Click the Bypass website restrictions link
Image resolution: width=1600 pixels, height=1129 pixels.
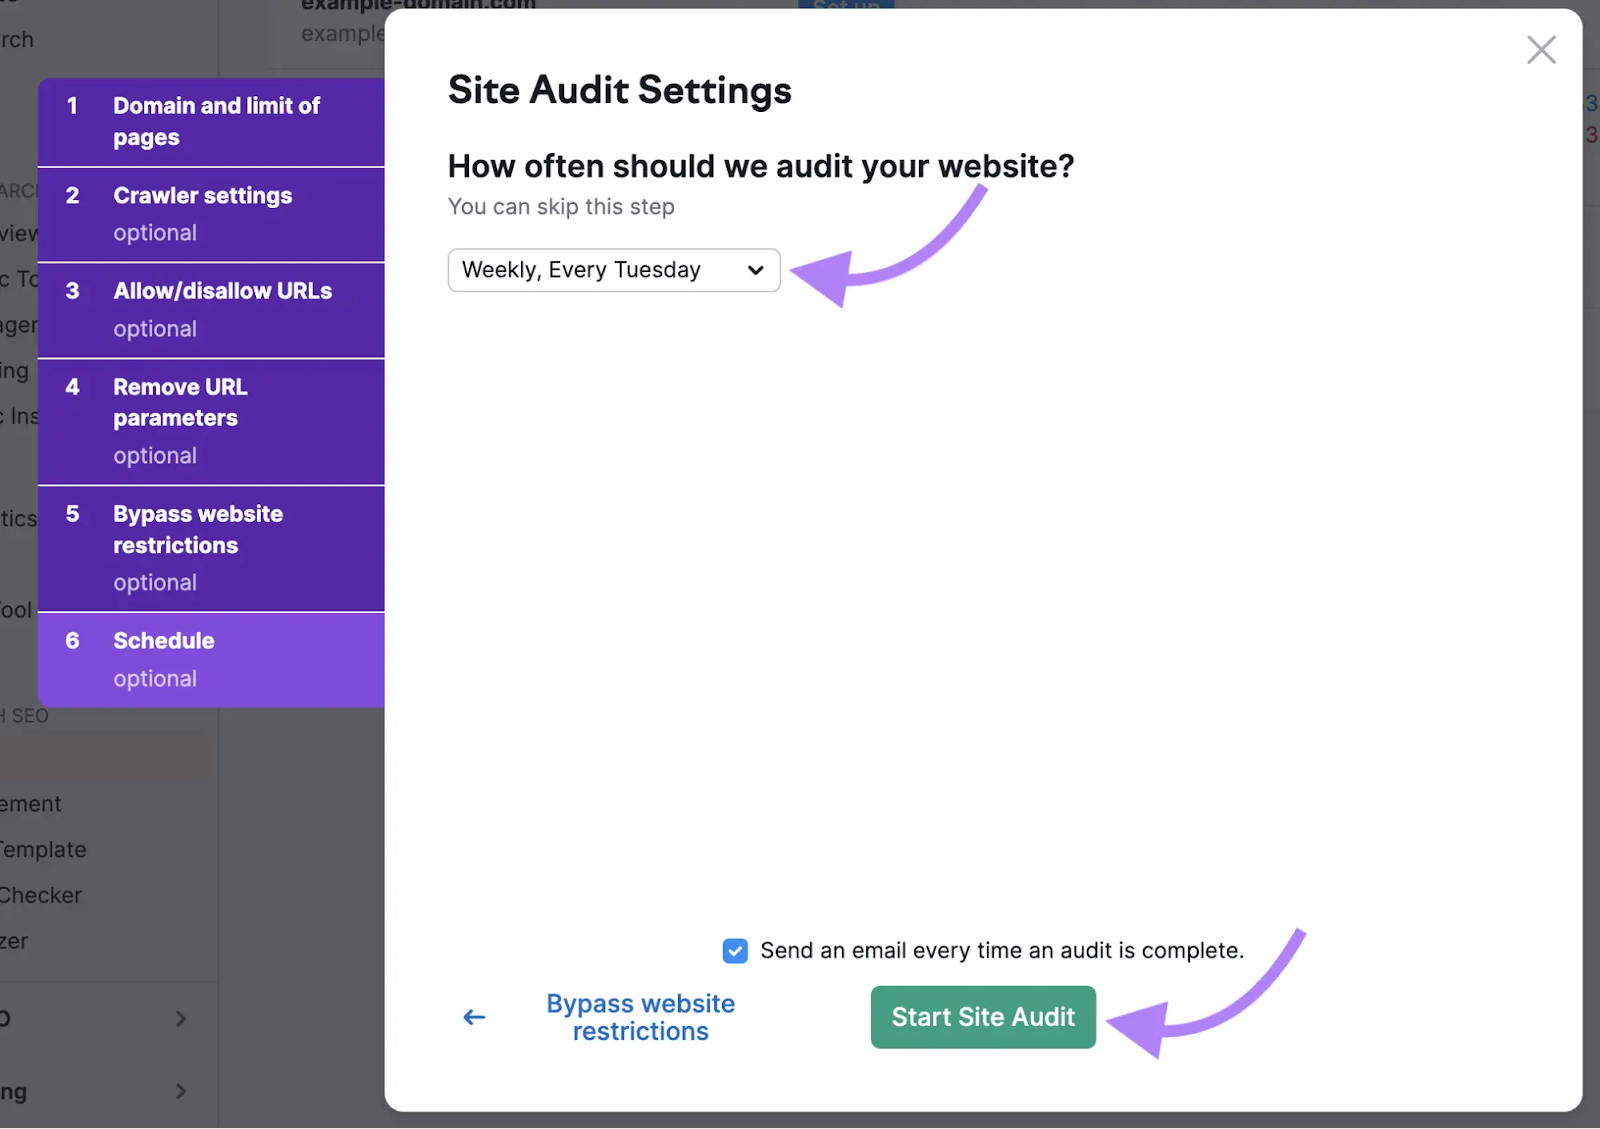point(641,1016)
